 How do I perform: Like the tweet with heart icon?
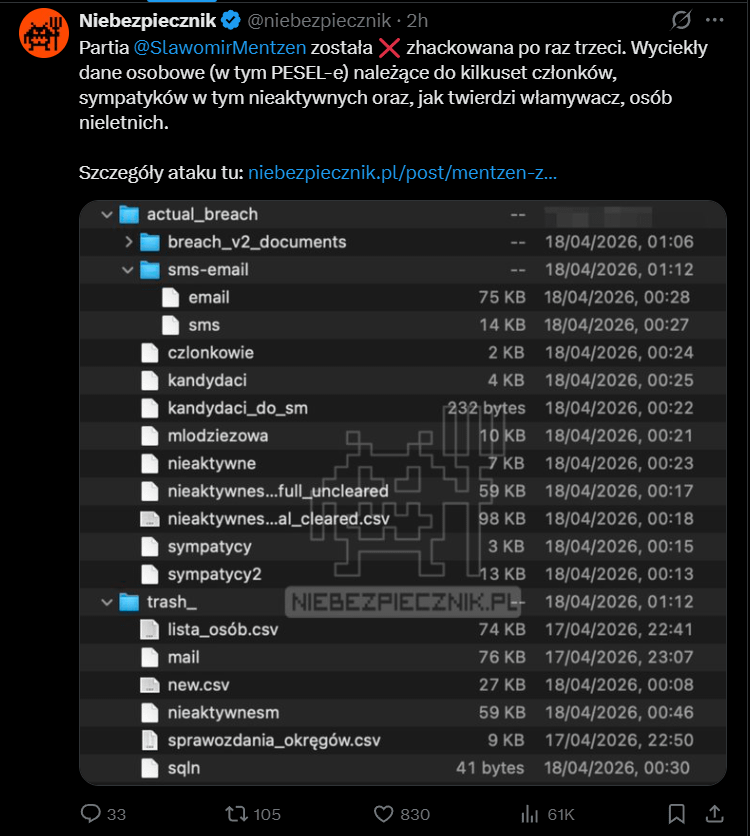pyautogui.click(x=378, y=813)
